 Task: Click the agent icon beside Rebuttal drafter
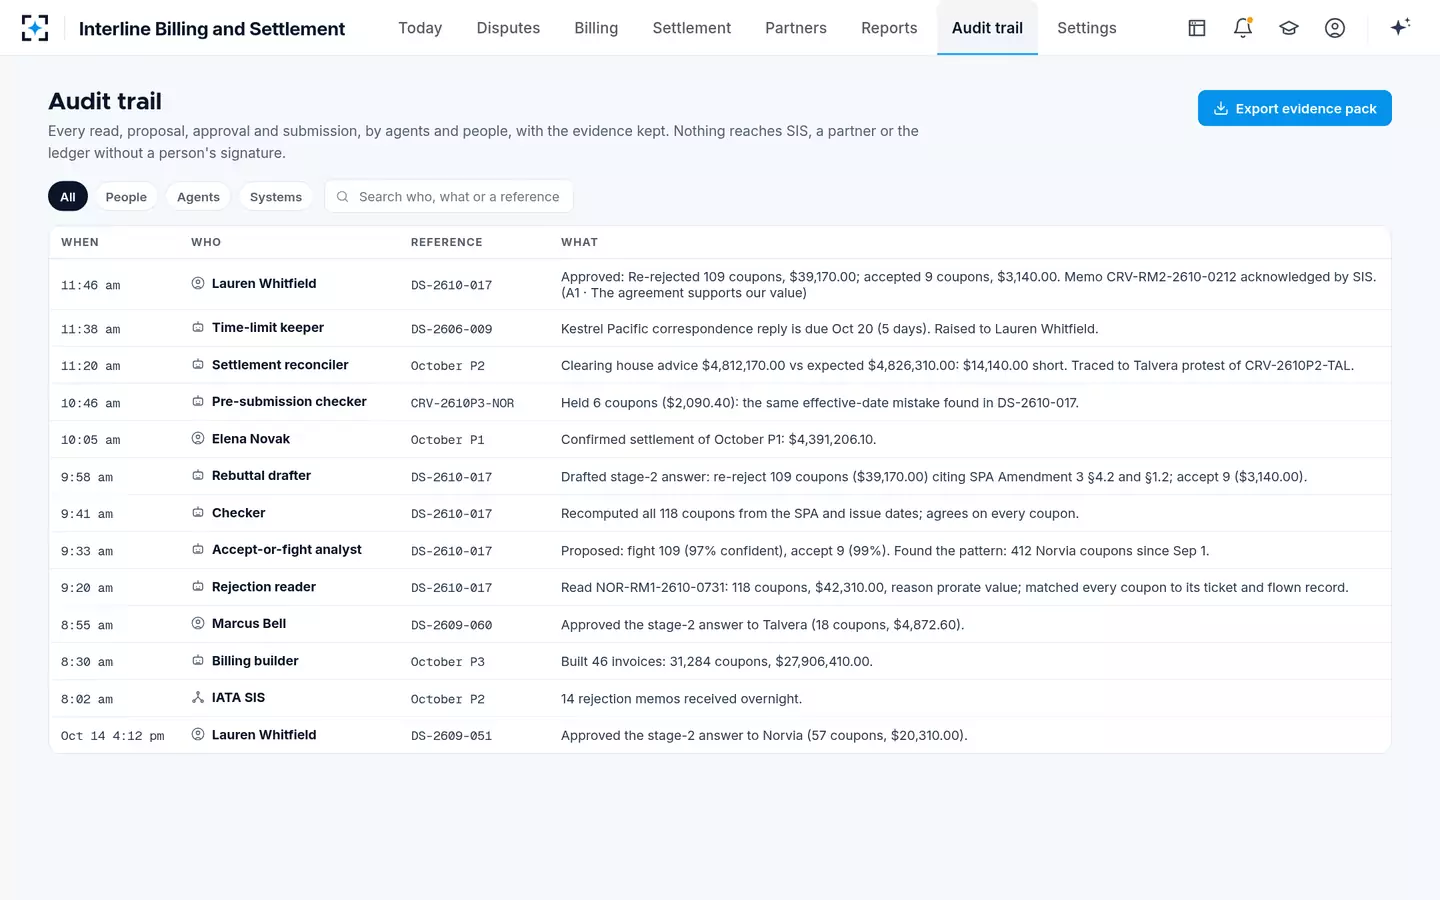(198, 476)
